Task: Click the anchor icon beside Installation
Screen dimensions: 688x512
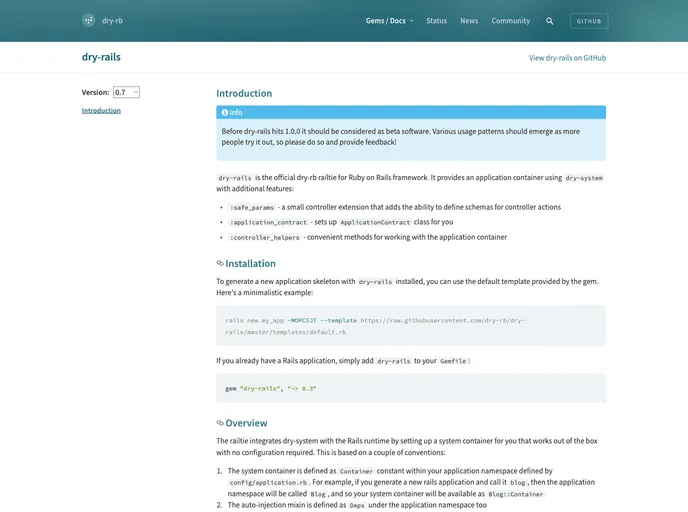Action: [x=220, y=264]
